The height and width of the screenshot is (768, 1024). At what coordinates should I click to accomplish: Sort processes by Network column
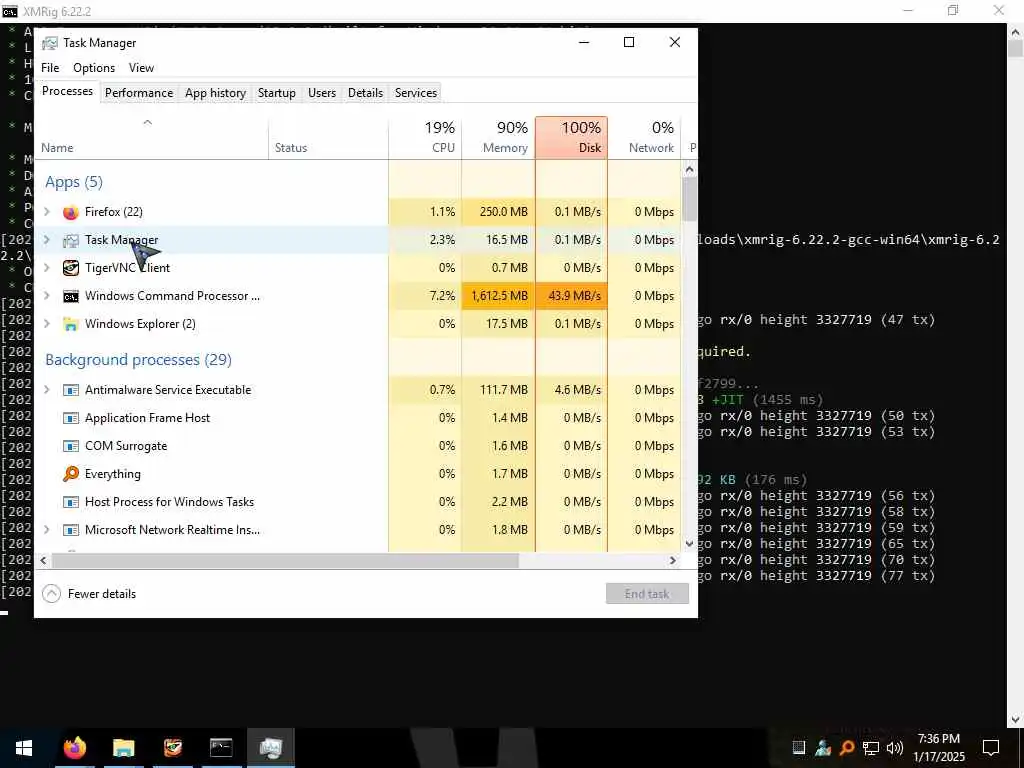[644, 138]
